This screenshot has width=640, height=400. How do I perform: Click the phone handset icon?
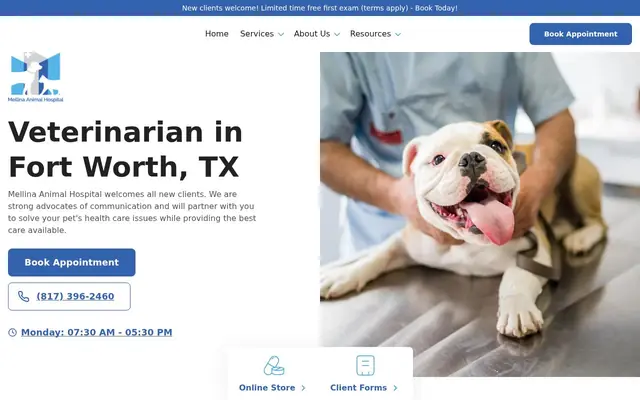point(24,296)
